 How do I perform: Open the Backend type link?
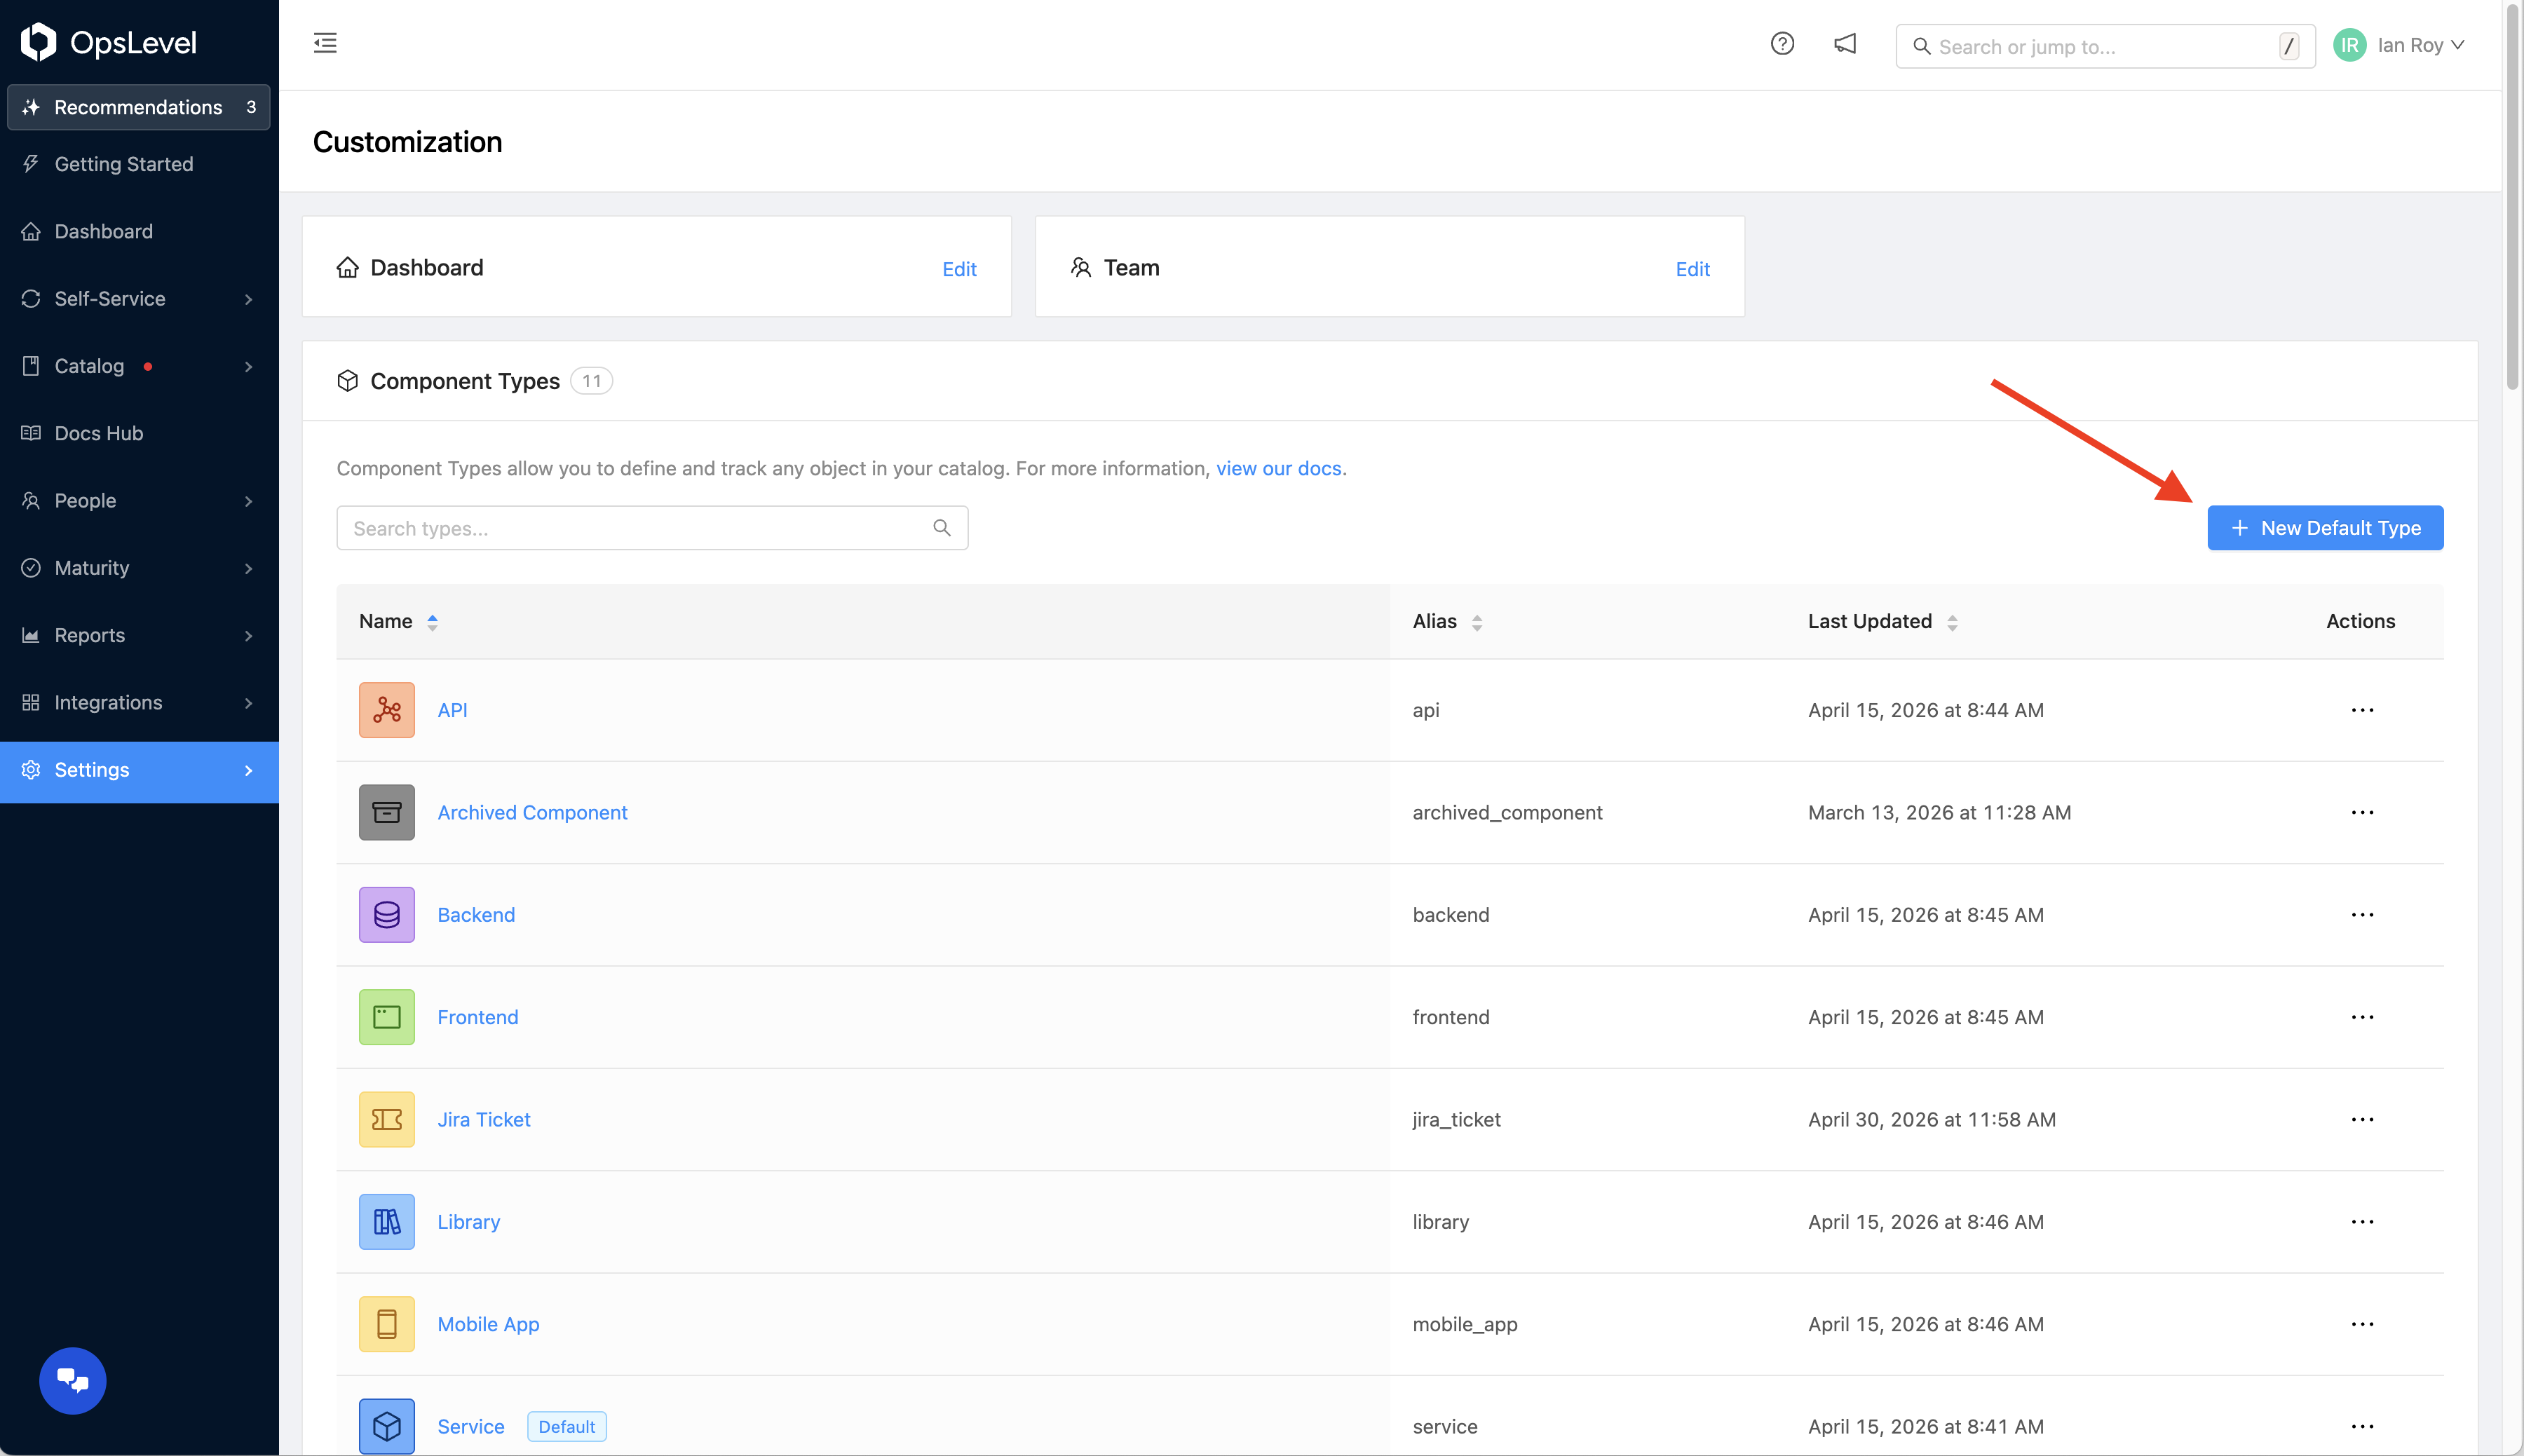[x=476, y=915]
